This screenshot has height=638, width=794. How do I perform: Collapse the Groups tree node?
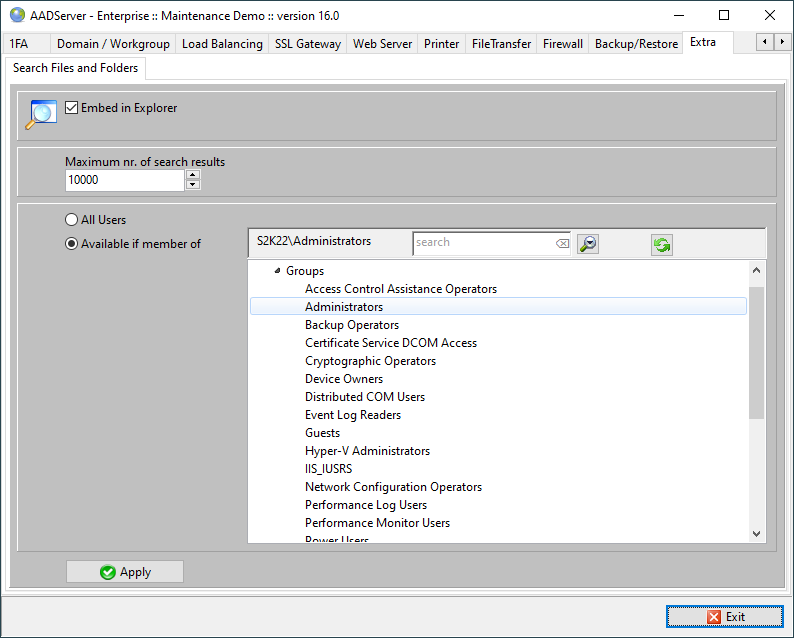coord(277,271)
